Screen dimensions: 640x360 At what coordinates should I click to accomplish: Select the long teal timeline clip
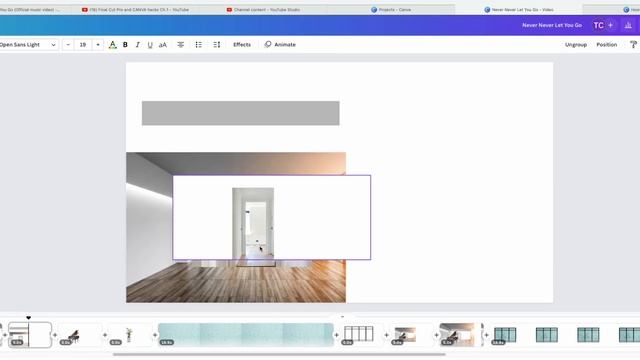click(x=246, y=335)
